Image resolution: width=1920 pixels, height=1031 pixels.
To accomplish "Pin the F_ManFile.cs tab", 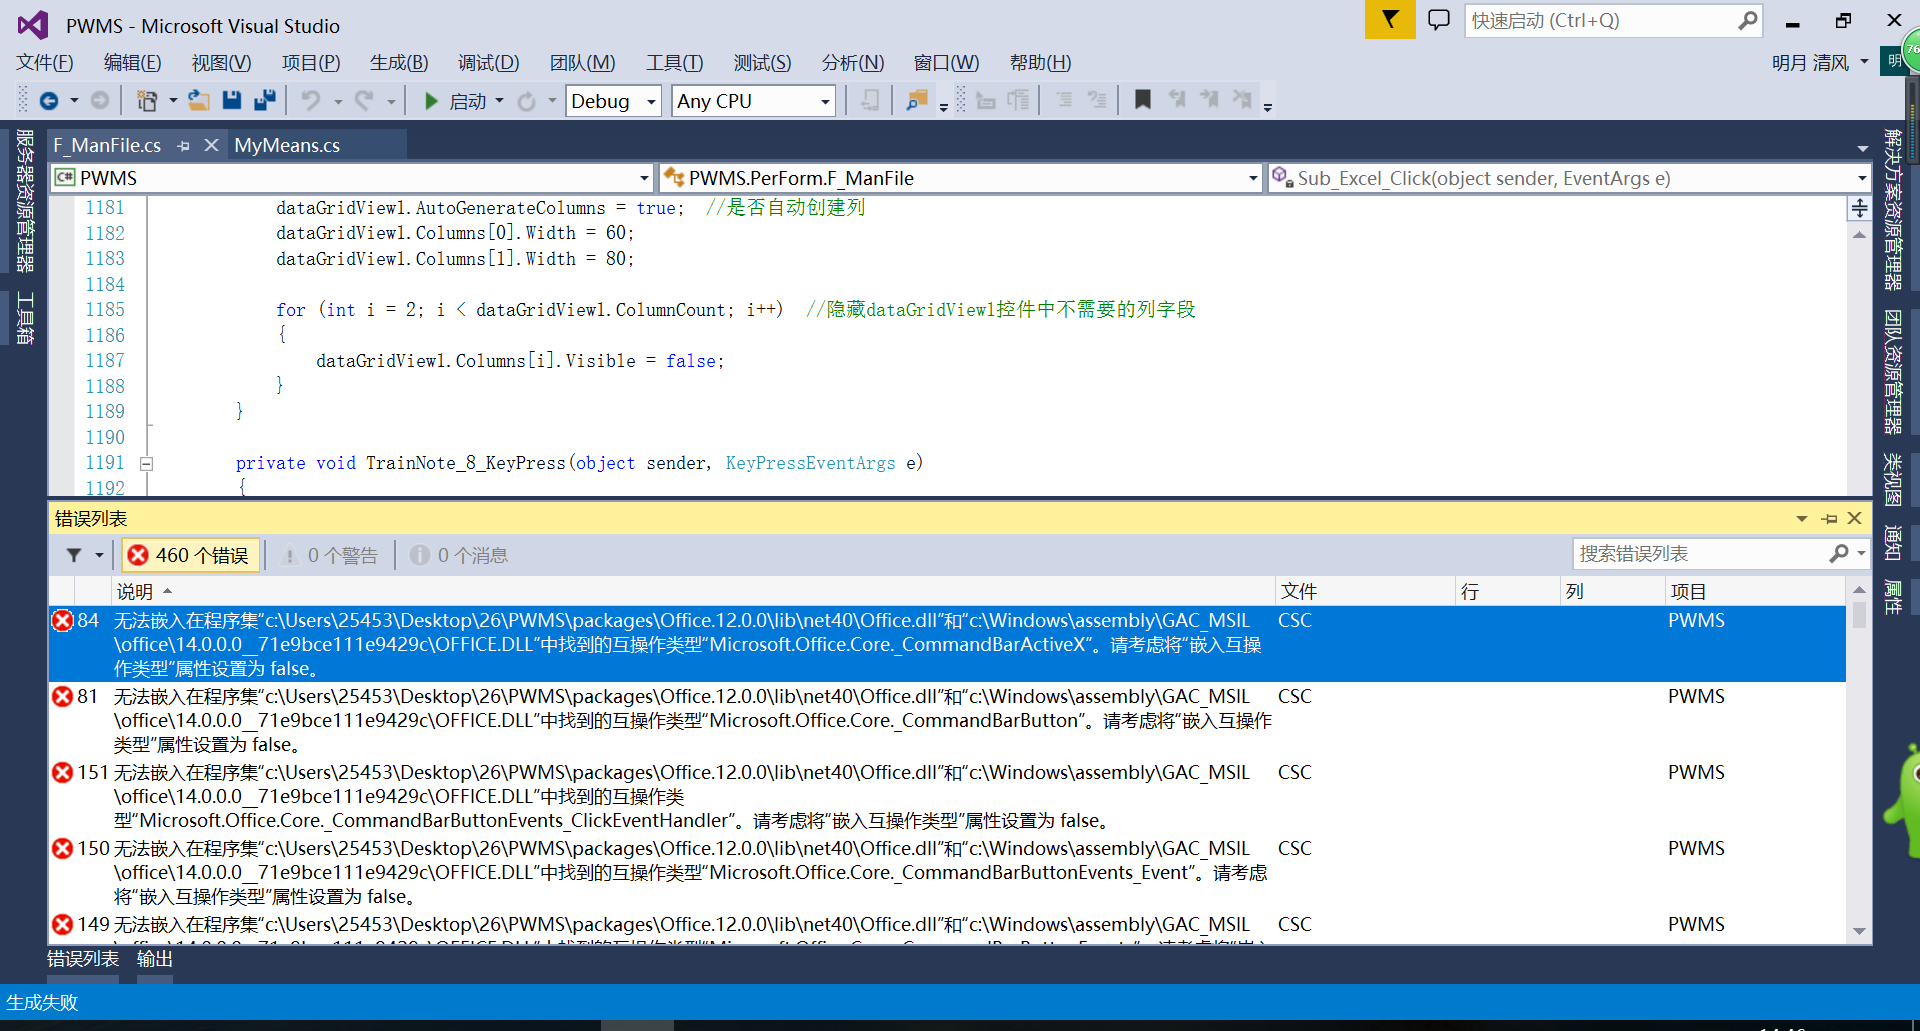I will (x=183, y=146).
